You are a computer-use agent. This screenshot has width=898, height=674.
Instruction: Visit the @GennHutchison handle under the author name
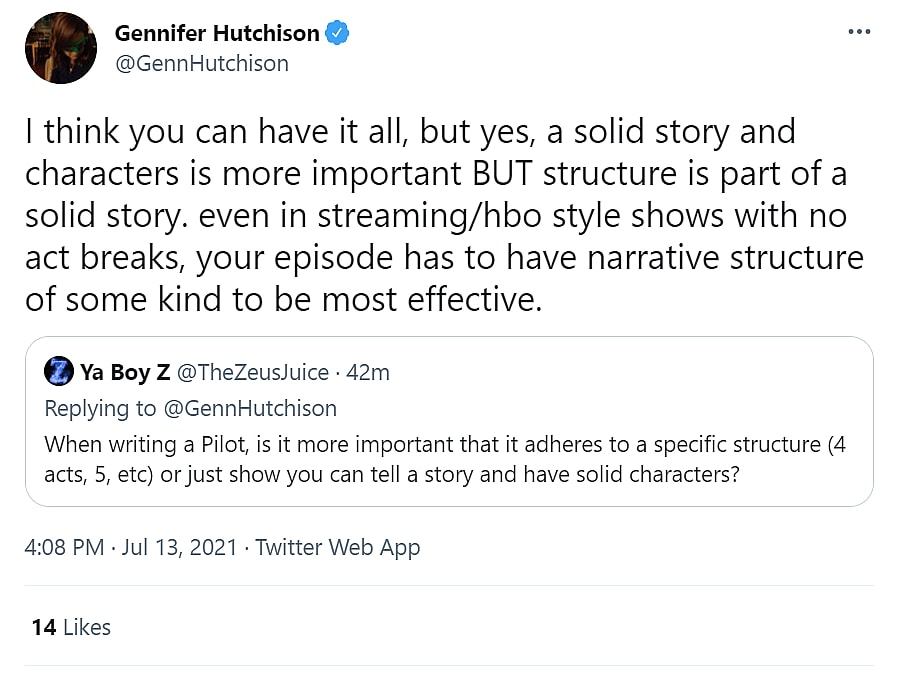point(202,63)
